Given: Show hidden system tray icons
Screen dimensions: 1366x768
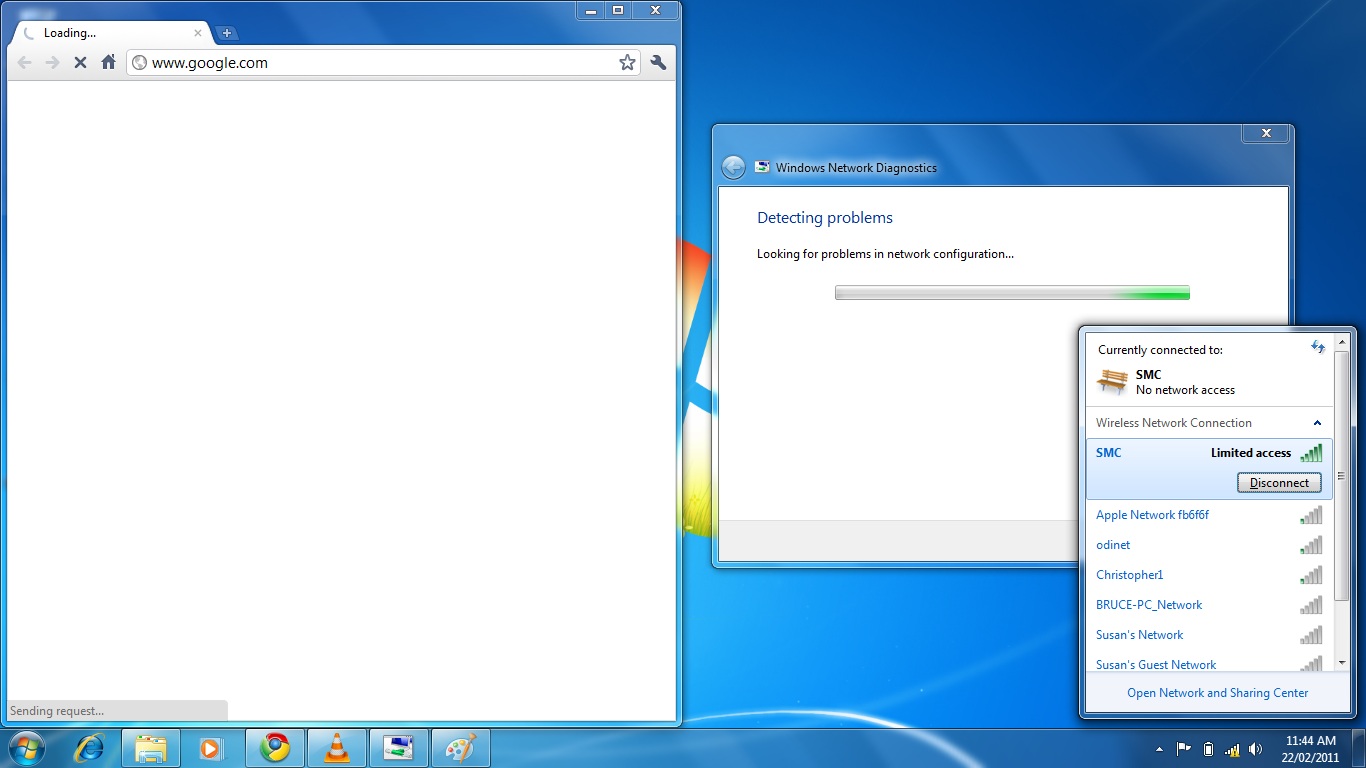Looking at the screenshot, I should (1160, 749).
